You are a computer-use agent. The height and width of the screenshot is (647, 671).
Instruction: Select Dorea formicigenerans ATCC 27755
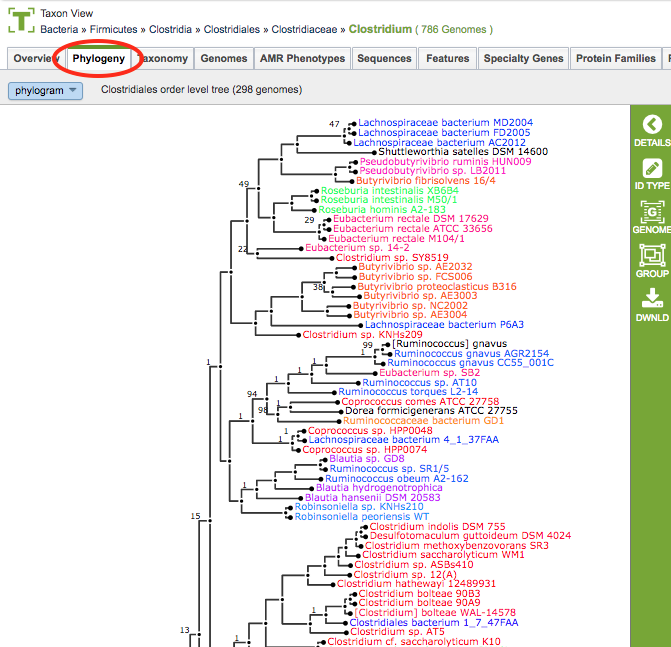[431, 411]
